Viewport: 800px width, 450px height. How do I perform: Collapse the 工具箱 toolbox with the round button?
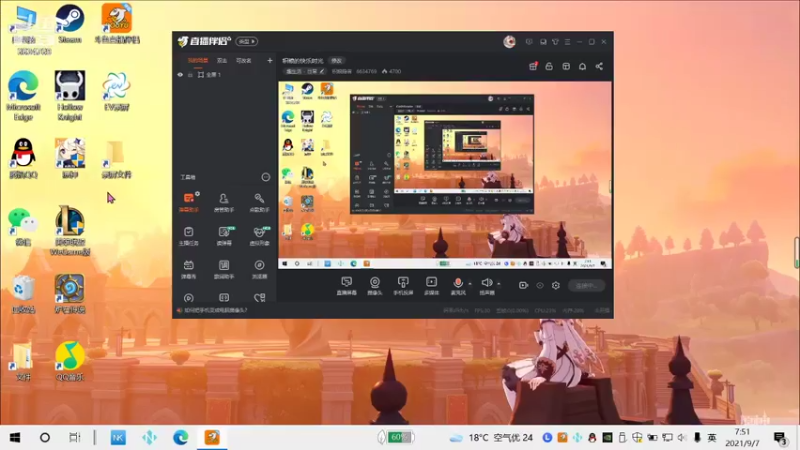tap(266, 177)
